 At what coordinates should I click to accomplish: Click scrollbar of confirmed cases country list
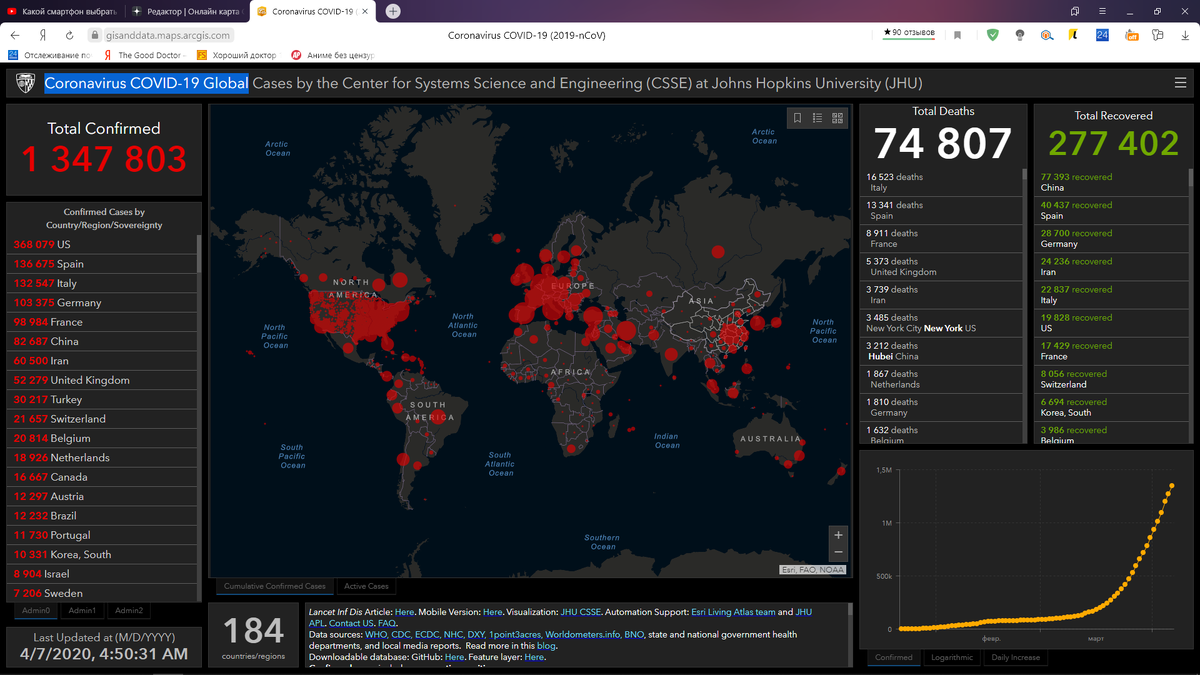click(x=198, y=255)
